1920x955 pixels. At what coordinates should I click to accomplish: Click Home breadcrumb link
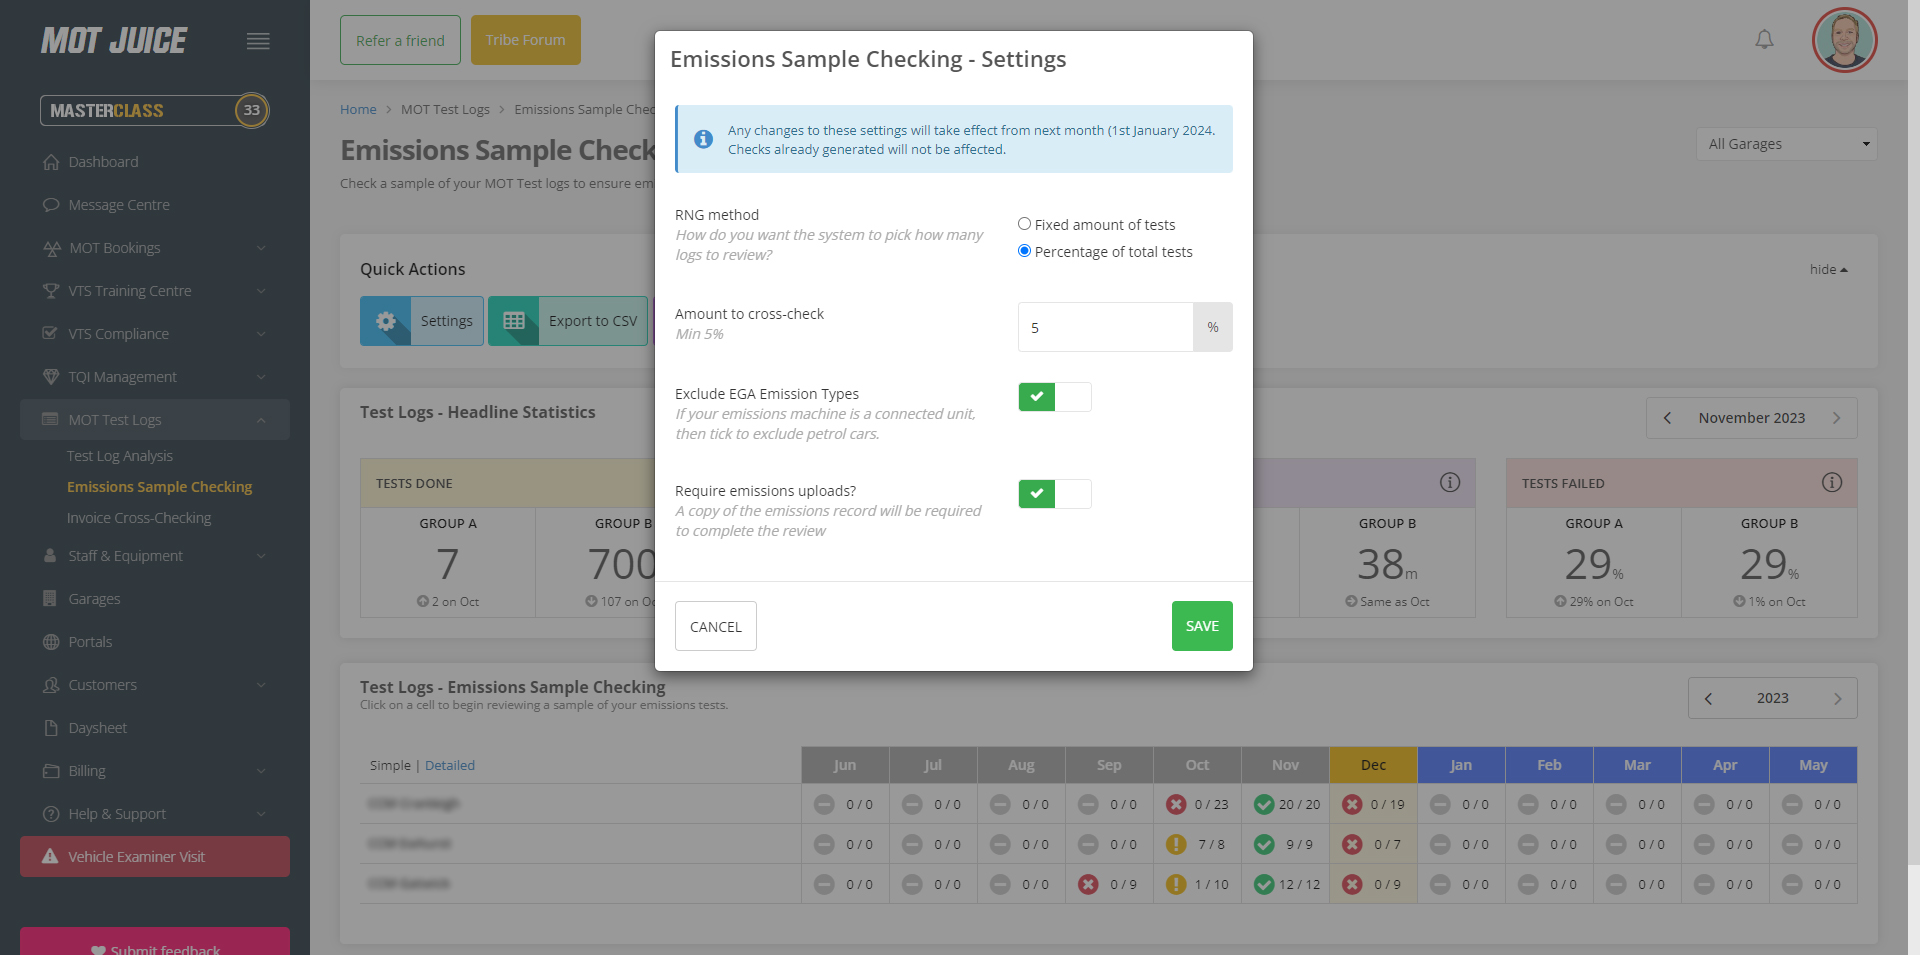(x=358, y=109)
